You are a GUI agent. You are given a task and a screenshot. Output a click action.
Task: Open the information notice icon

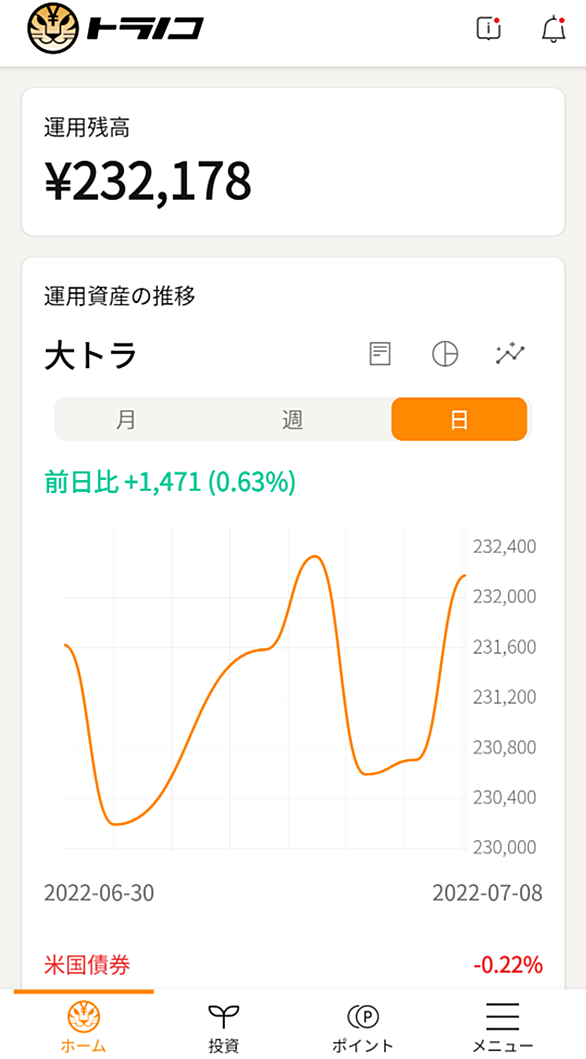click(x=488, y=28)
